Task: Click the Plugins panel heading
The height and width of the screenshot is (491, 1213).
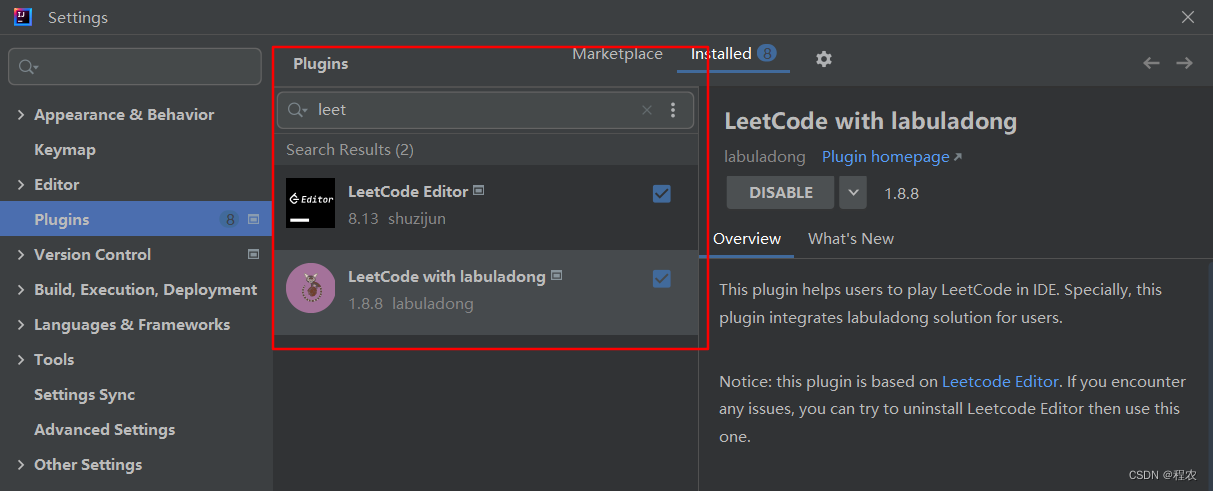Action: 321,64
